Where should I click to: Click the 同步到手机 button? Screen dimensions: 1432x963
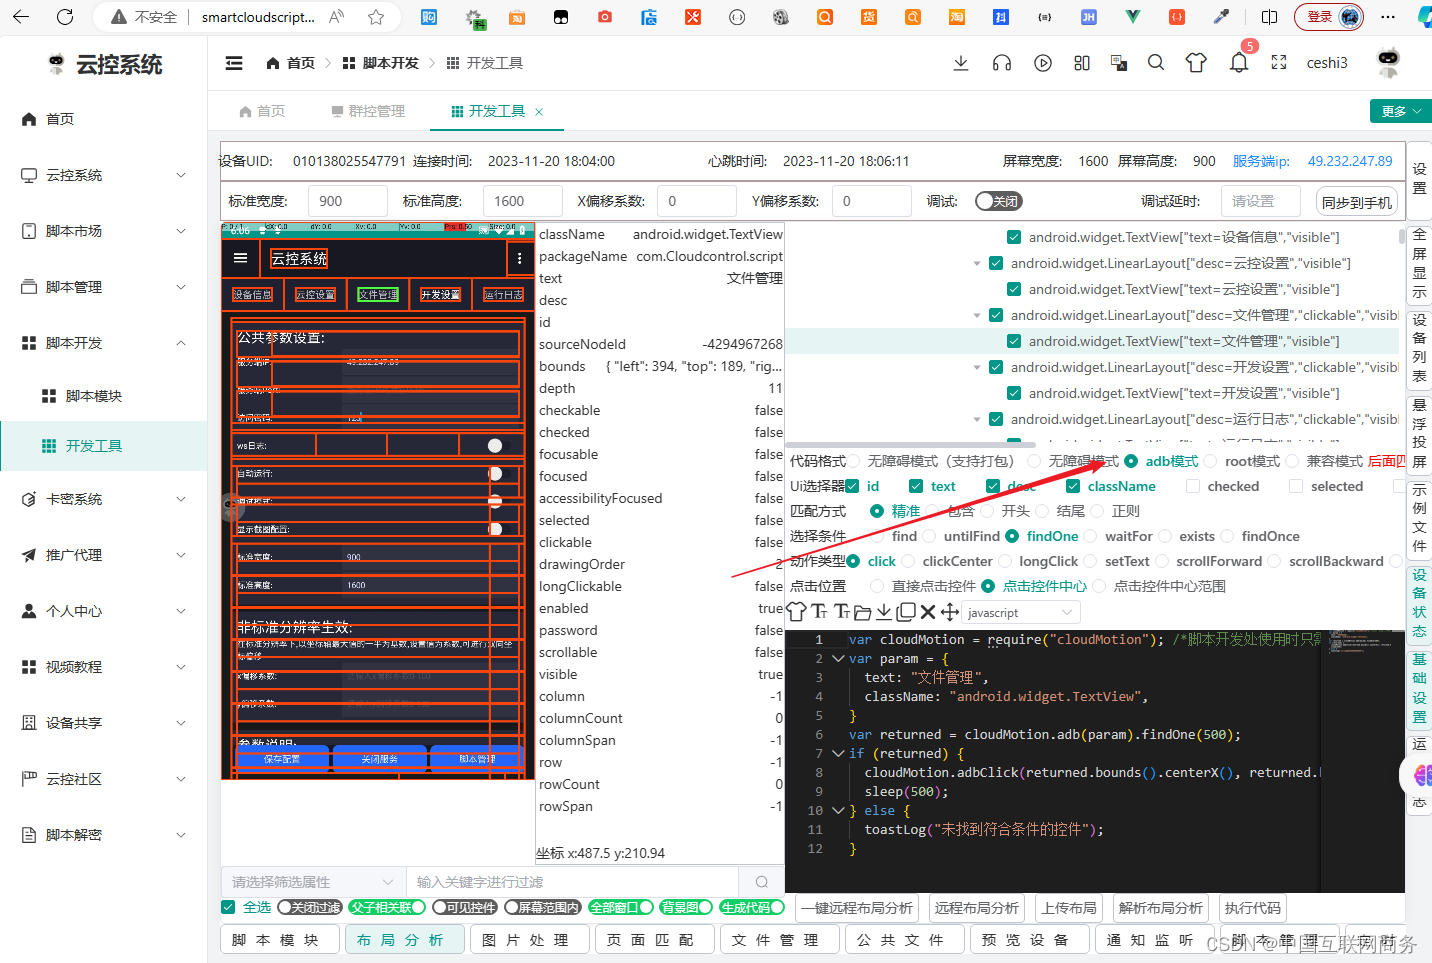coord(1357,202)
